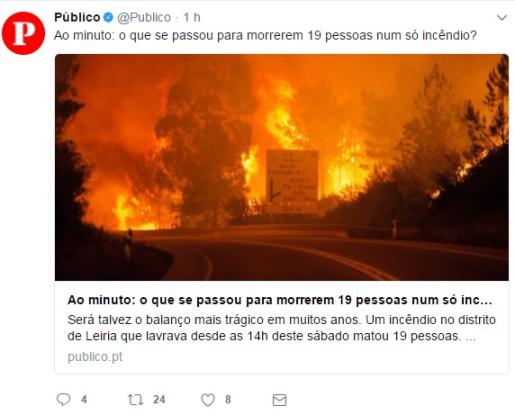Click the Público red P avatar

23,33
